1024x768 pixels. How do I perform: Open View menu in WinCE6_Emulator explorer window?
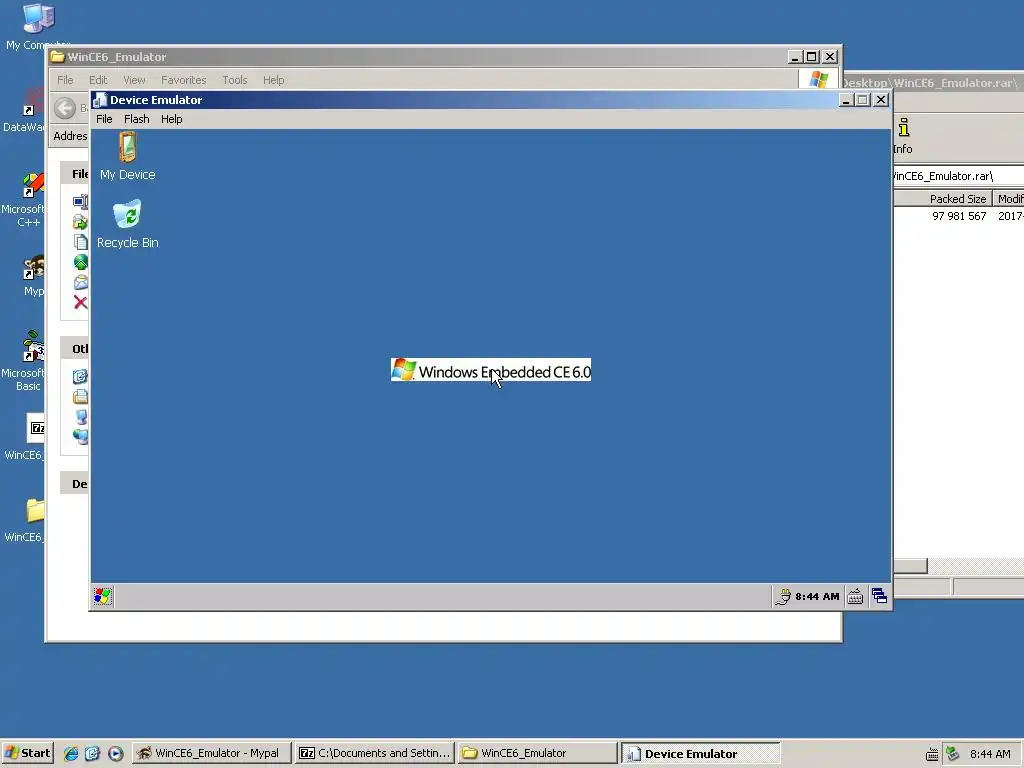[134, 80]
